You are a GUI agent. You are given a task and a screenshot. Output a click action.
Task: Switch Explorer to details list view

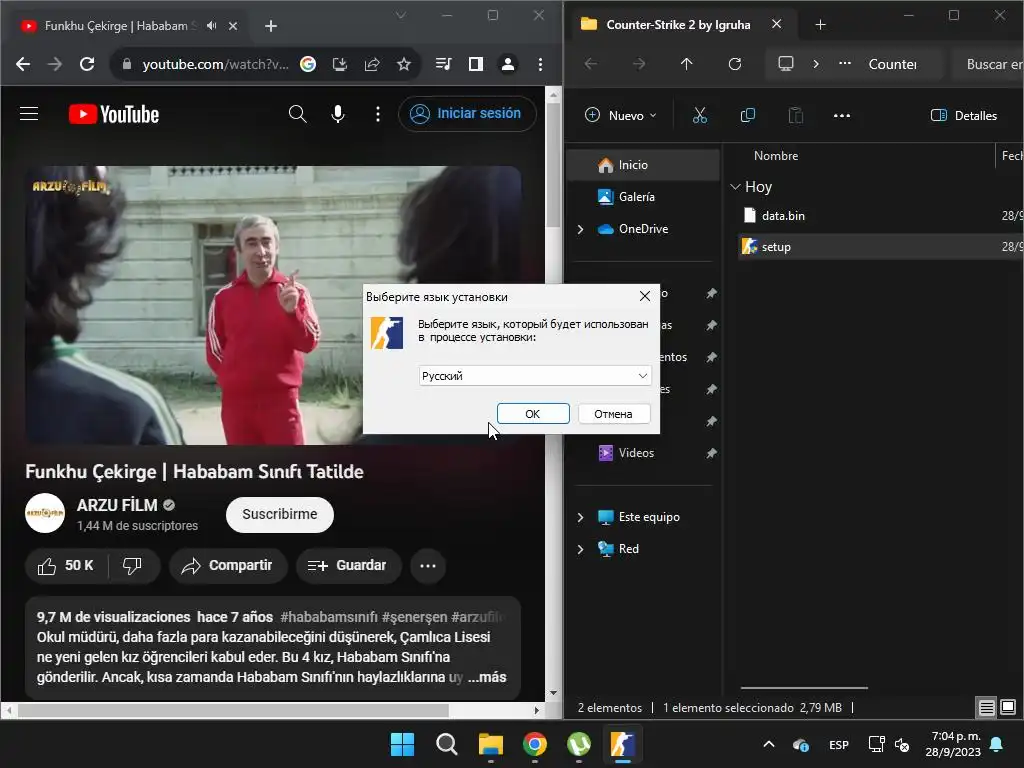986,707
